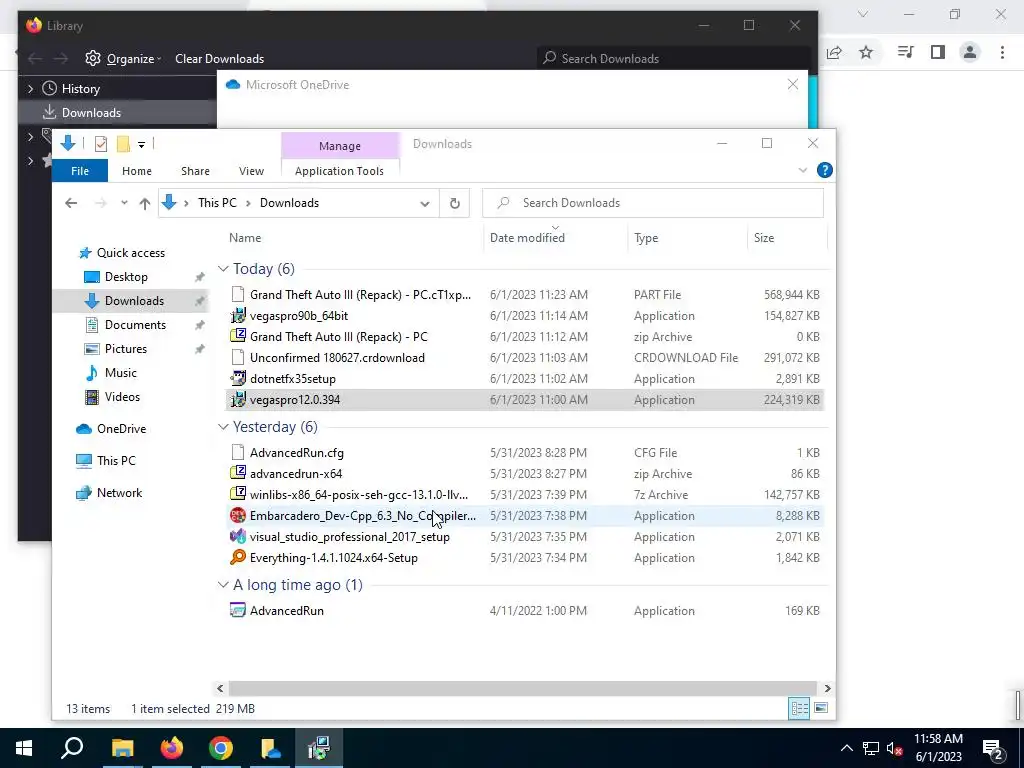
Task: Switch to the View ribbon tab
Action: [251, 171]
